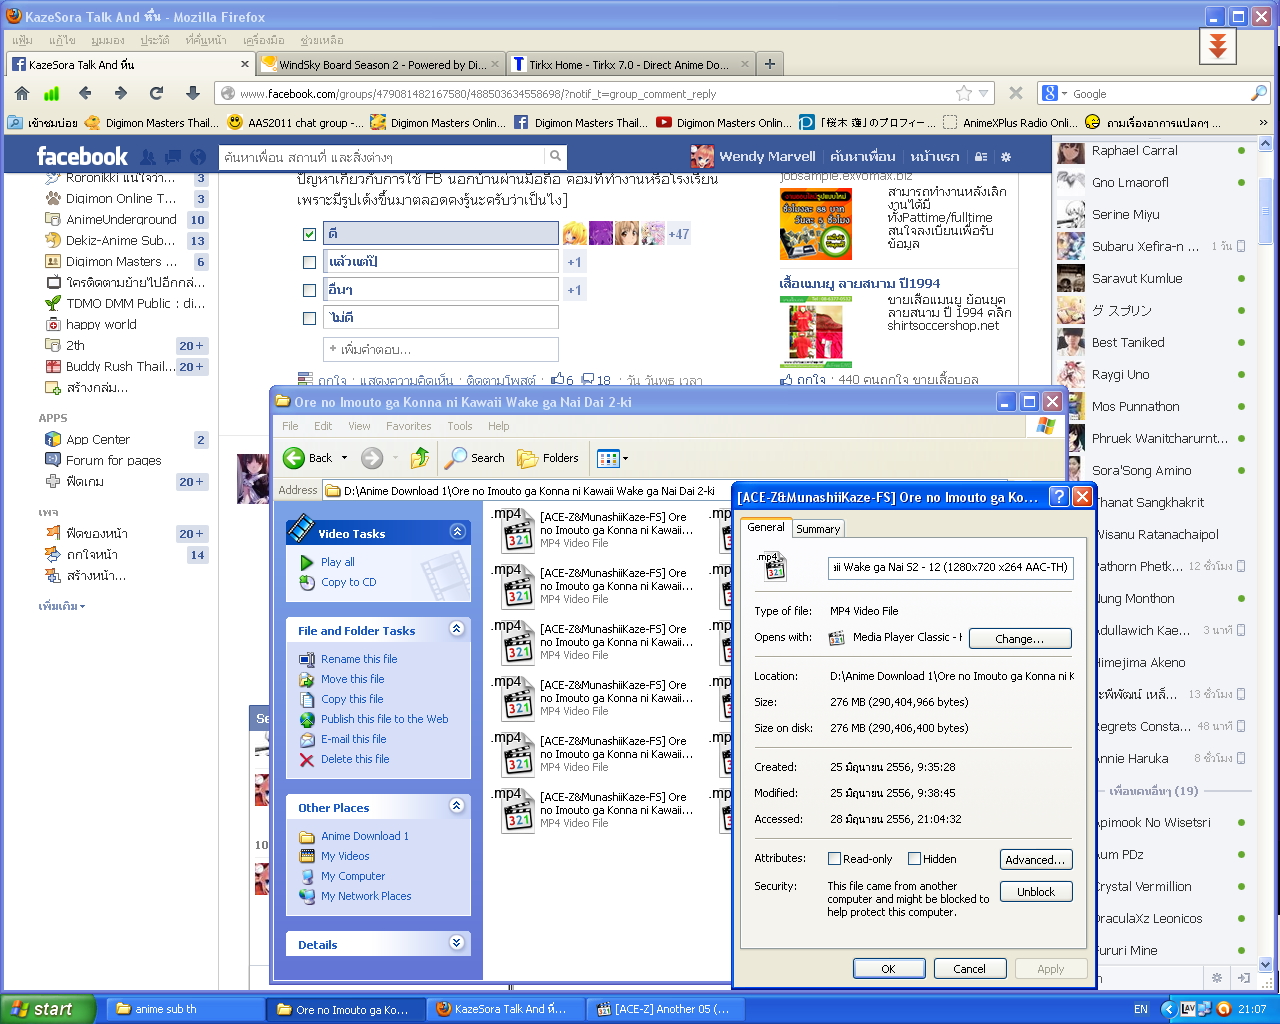
Task: Click the Change... button
Action: pos(1019,638)
